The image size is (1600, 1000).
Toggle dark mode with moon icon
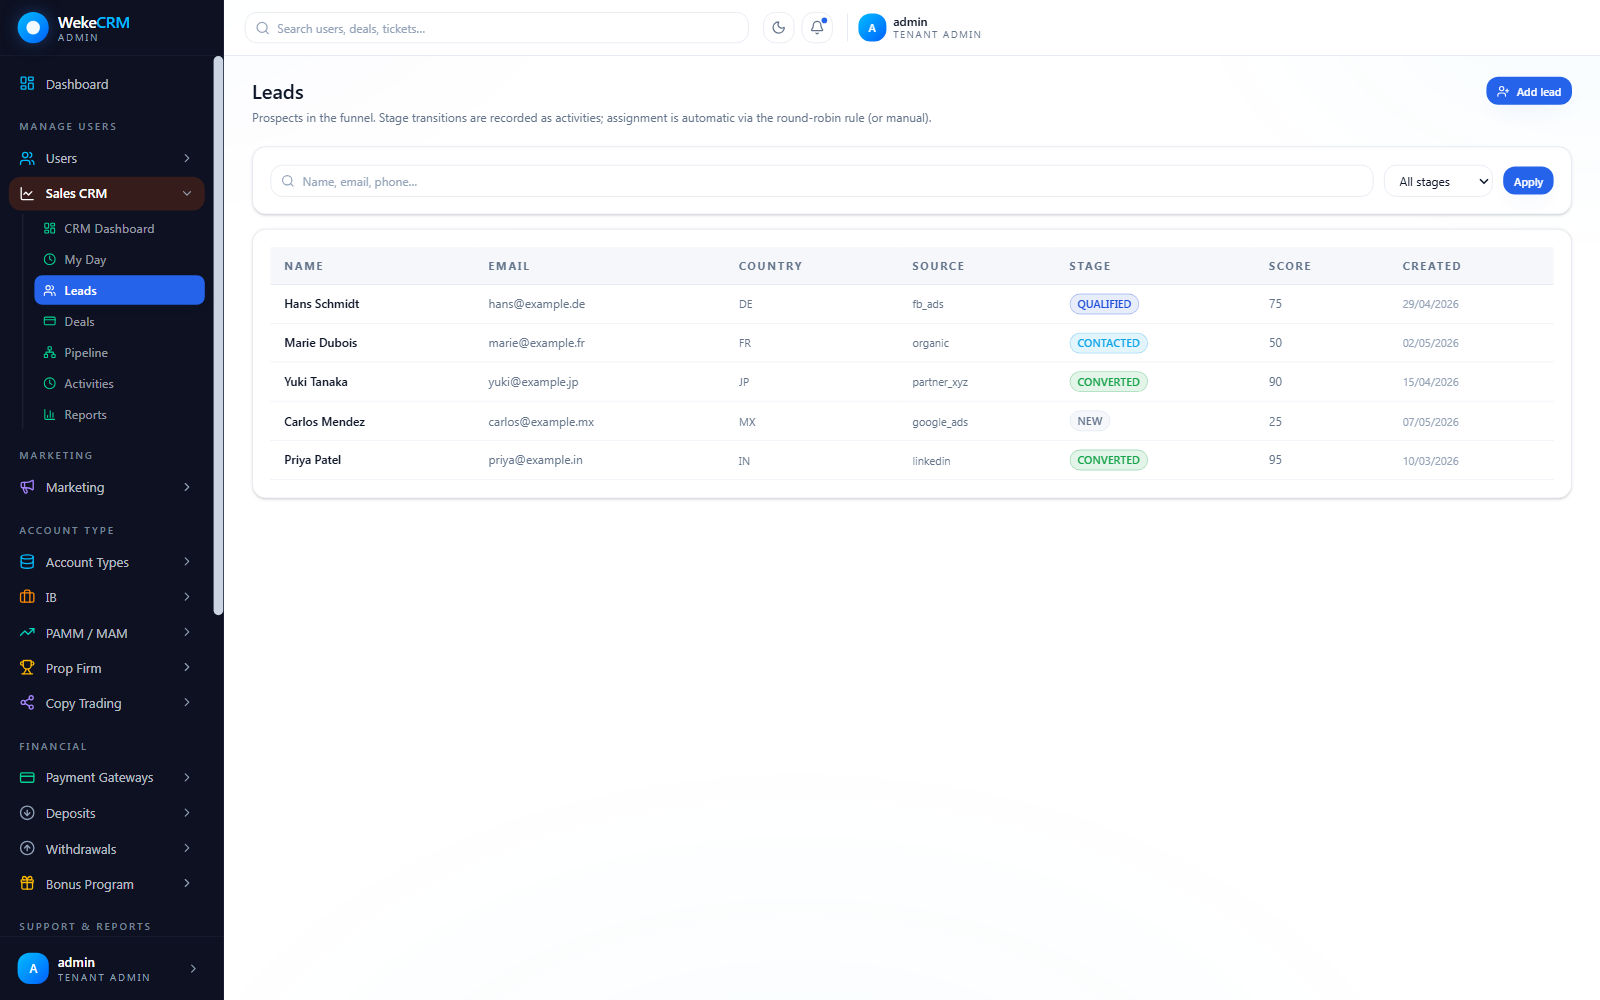pos(779,28)
